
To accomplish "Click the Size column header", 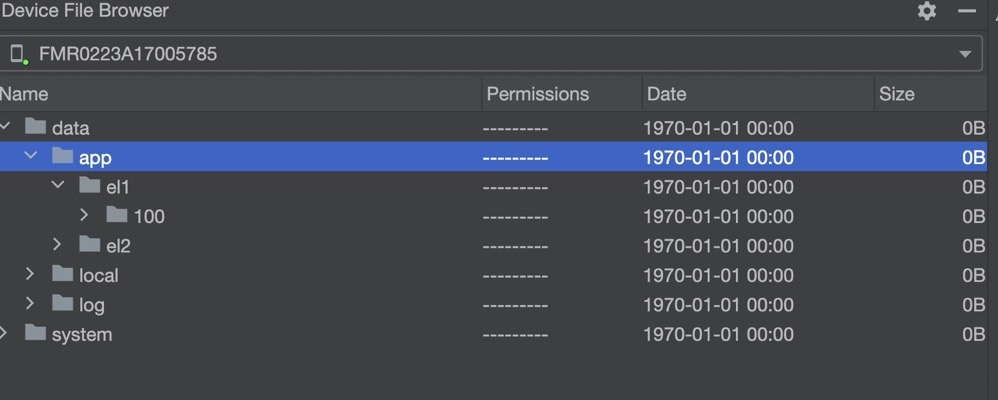I will [x=896, y=94].
